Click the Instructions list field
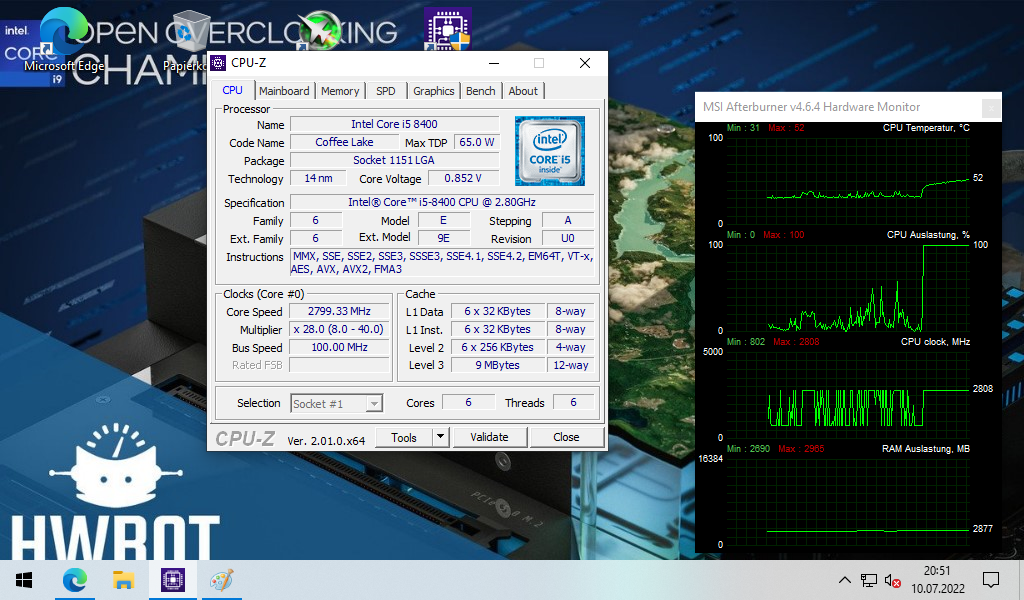Viewport: 1024px width, 600px height. [x=442, y=262]
